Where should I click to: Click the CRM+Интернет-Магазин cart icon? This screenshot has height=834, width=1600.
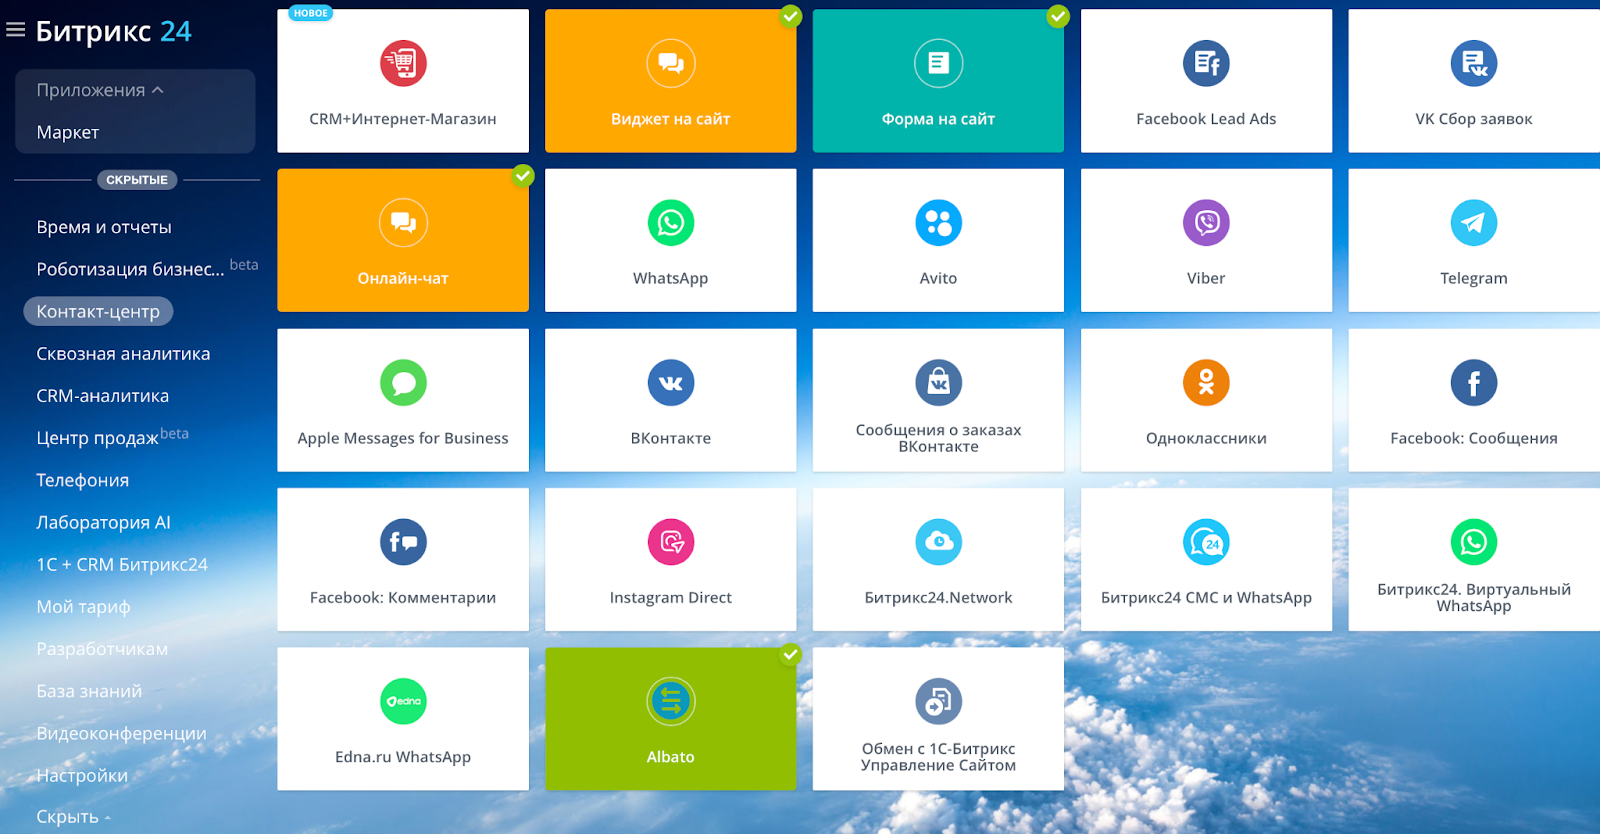click(403, 63)
